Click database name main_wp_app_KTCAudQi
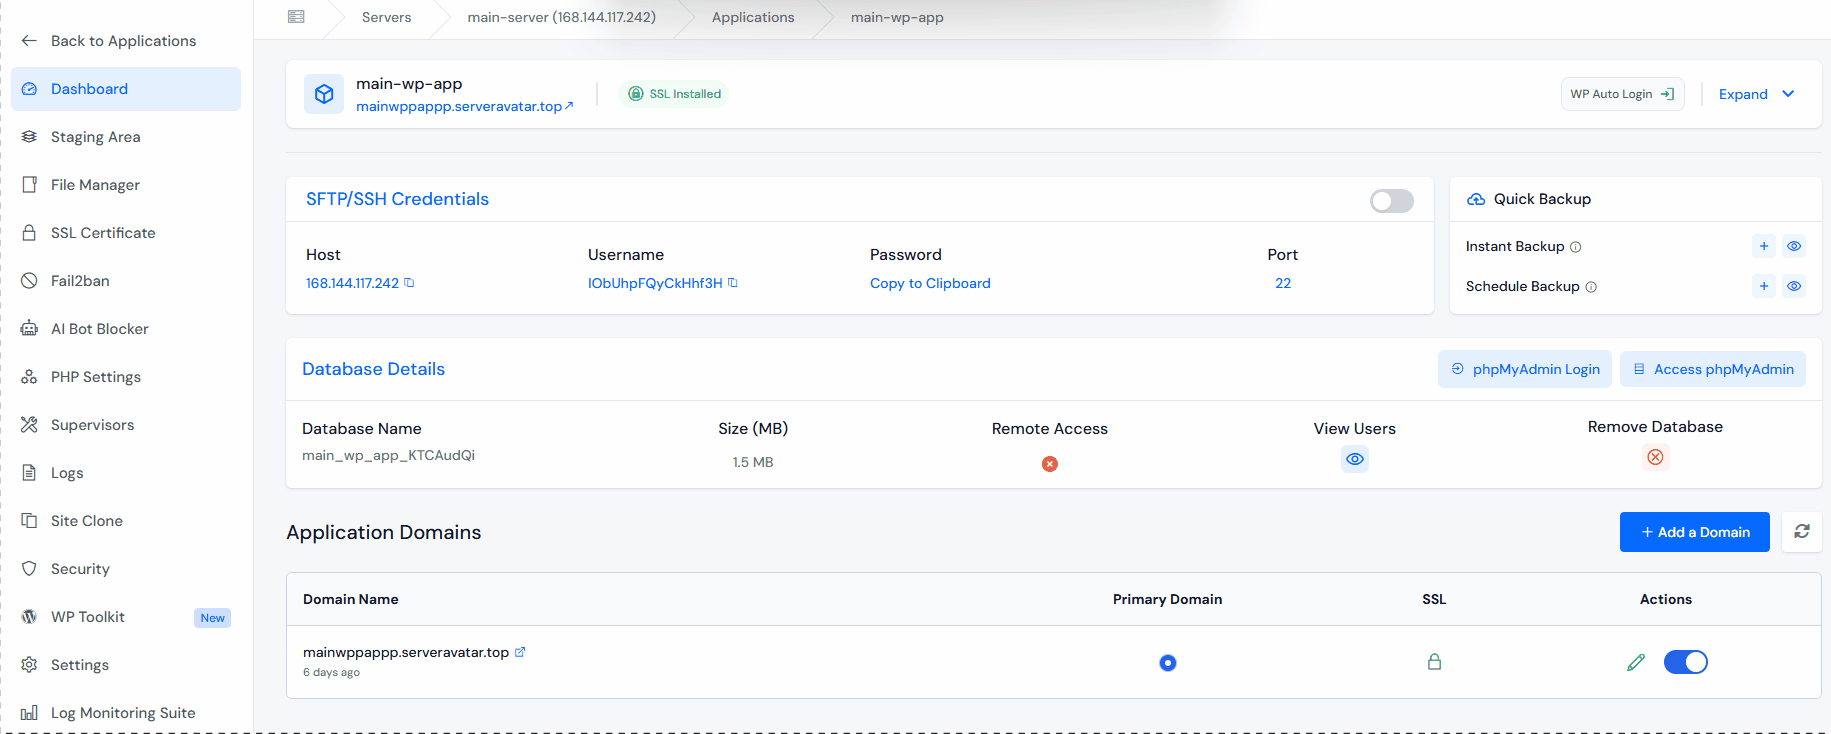The width and height of the screenshot is (1831, 734). point(388,455)
